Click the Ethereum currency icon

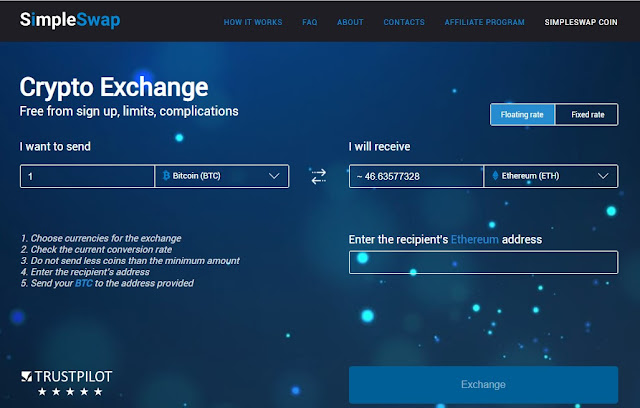click(495, 176)
